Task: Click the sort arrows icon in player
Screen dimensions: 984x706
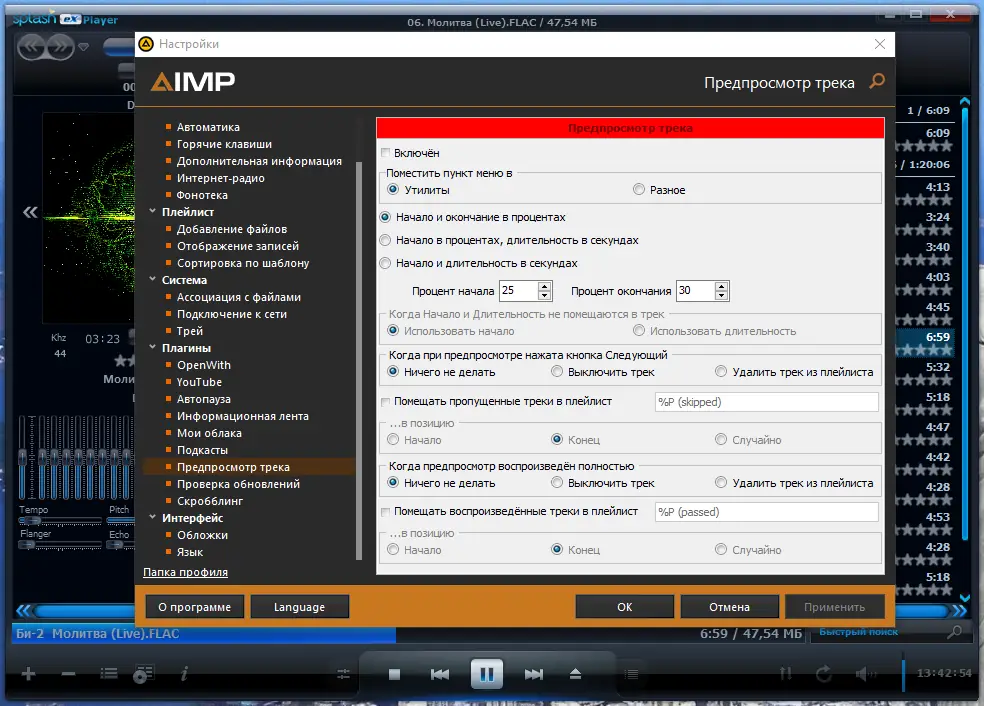Action: click(786, 674)
